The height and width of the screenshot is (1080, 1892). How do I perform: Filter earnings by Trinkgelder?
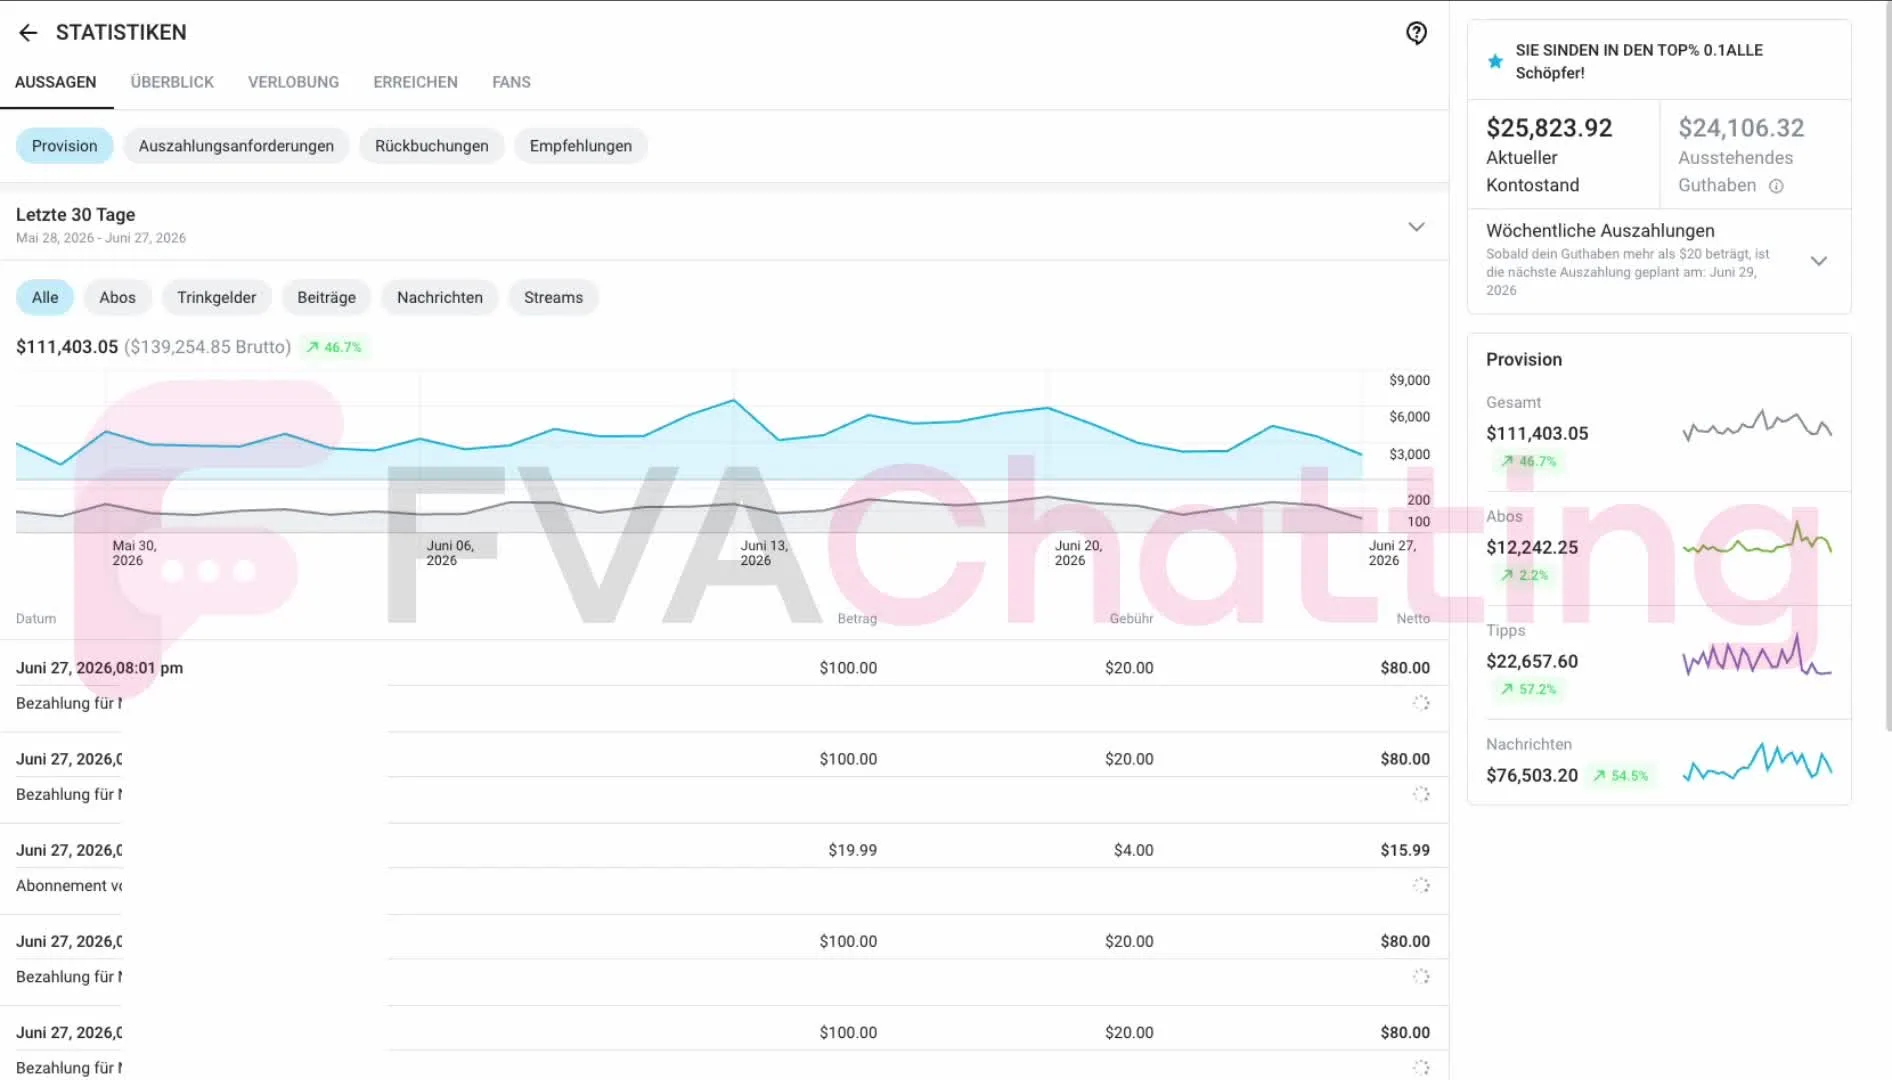[x=217, y=297]
